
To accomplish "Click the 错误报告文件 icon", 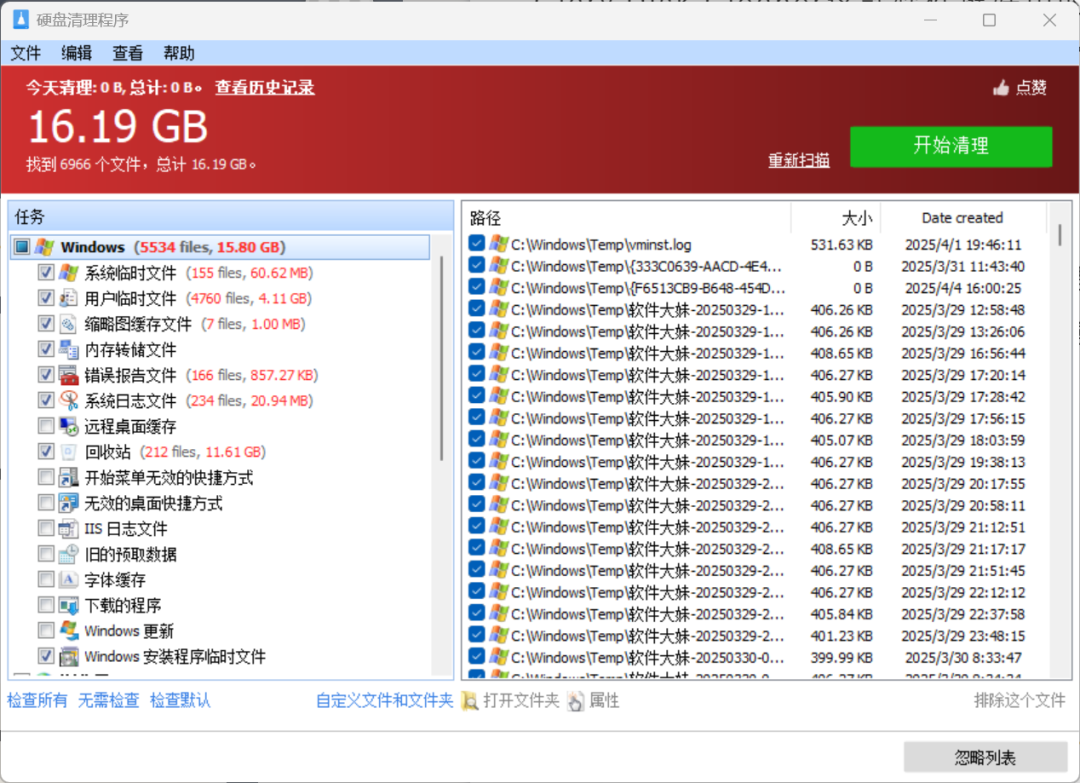I will [70, 374].
